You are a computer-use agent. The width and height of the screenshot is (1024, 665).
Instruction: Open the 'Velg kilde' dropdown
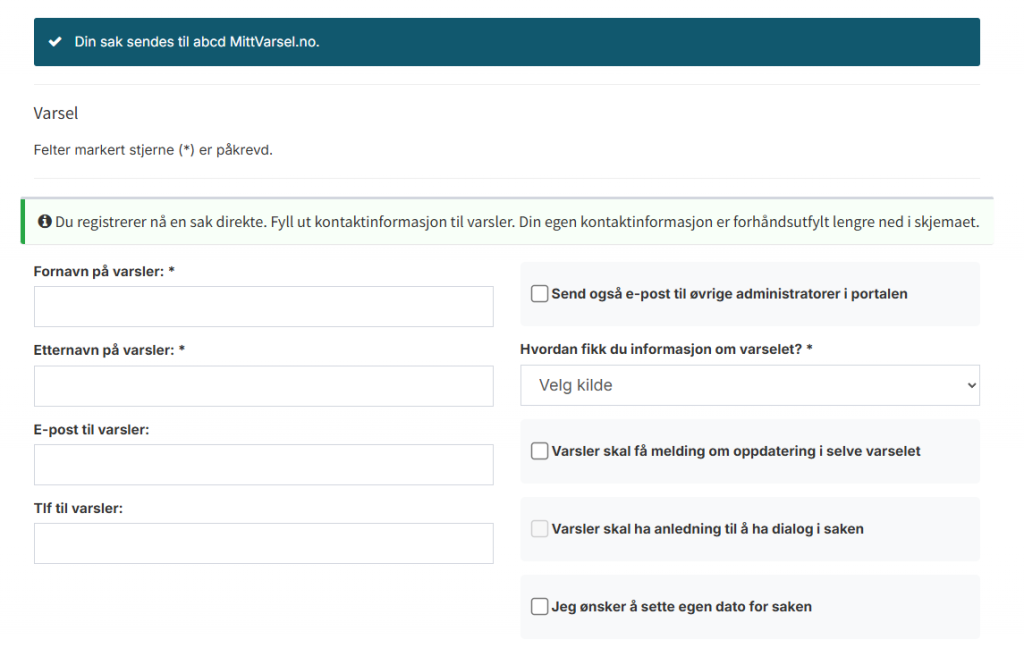pos(749,385)
